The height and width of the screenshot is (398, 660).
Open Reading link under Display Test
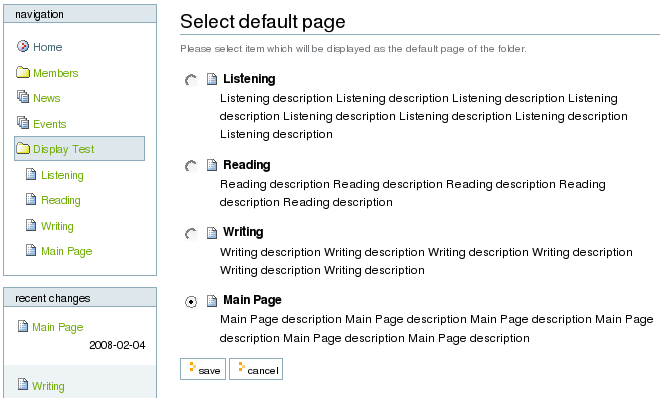tap(61, 200)
